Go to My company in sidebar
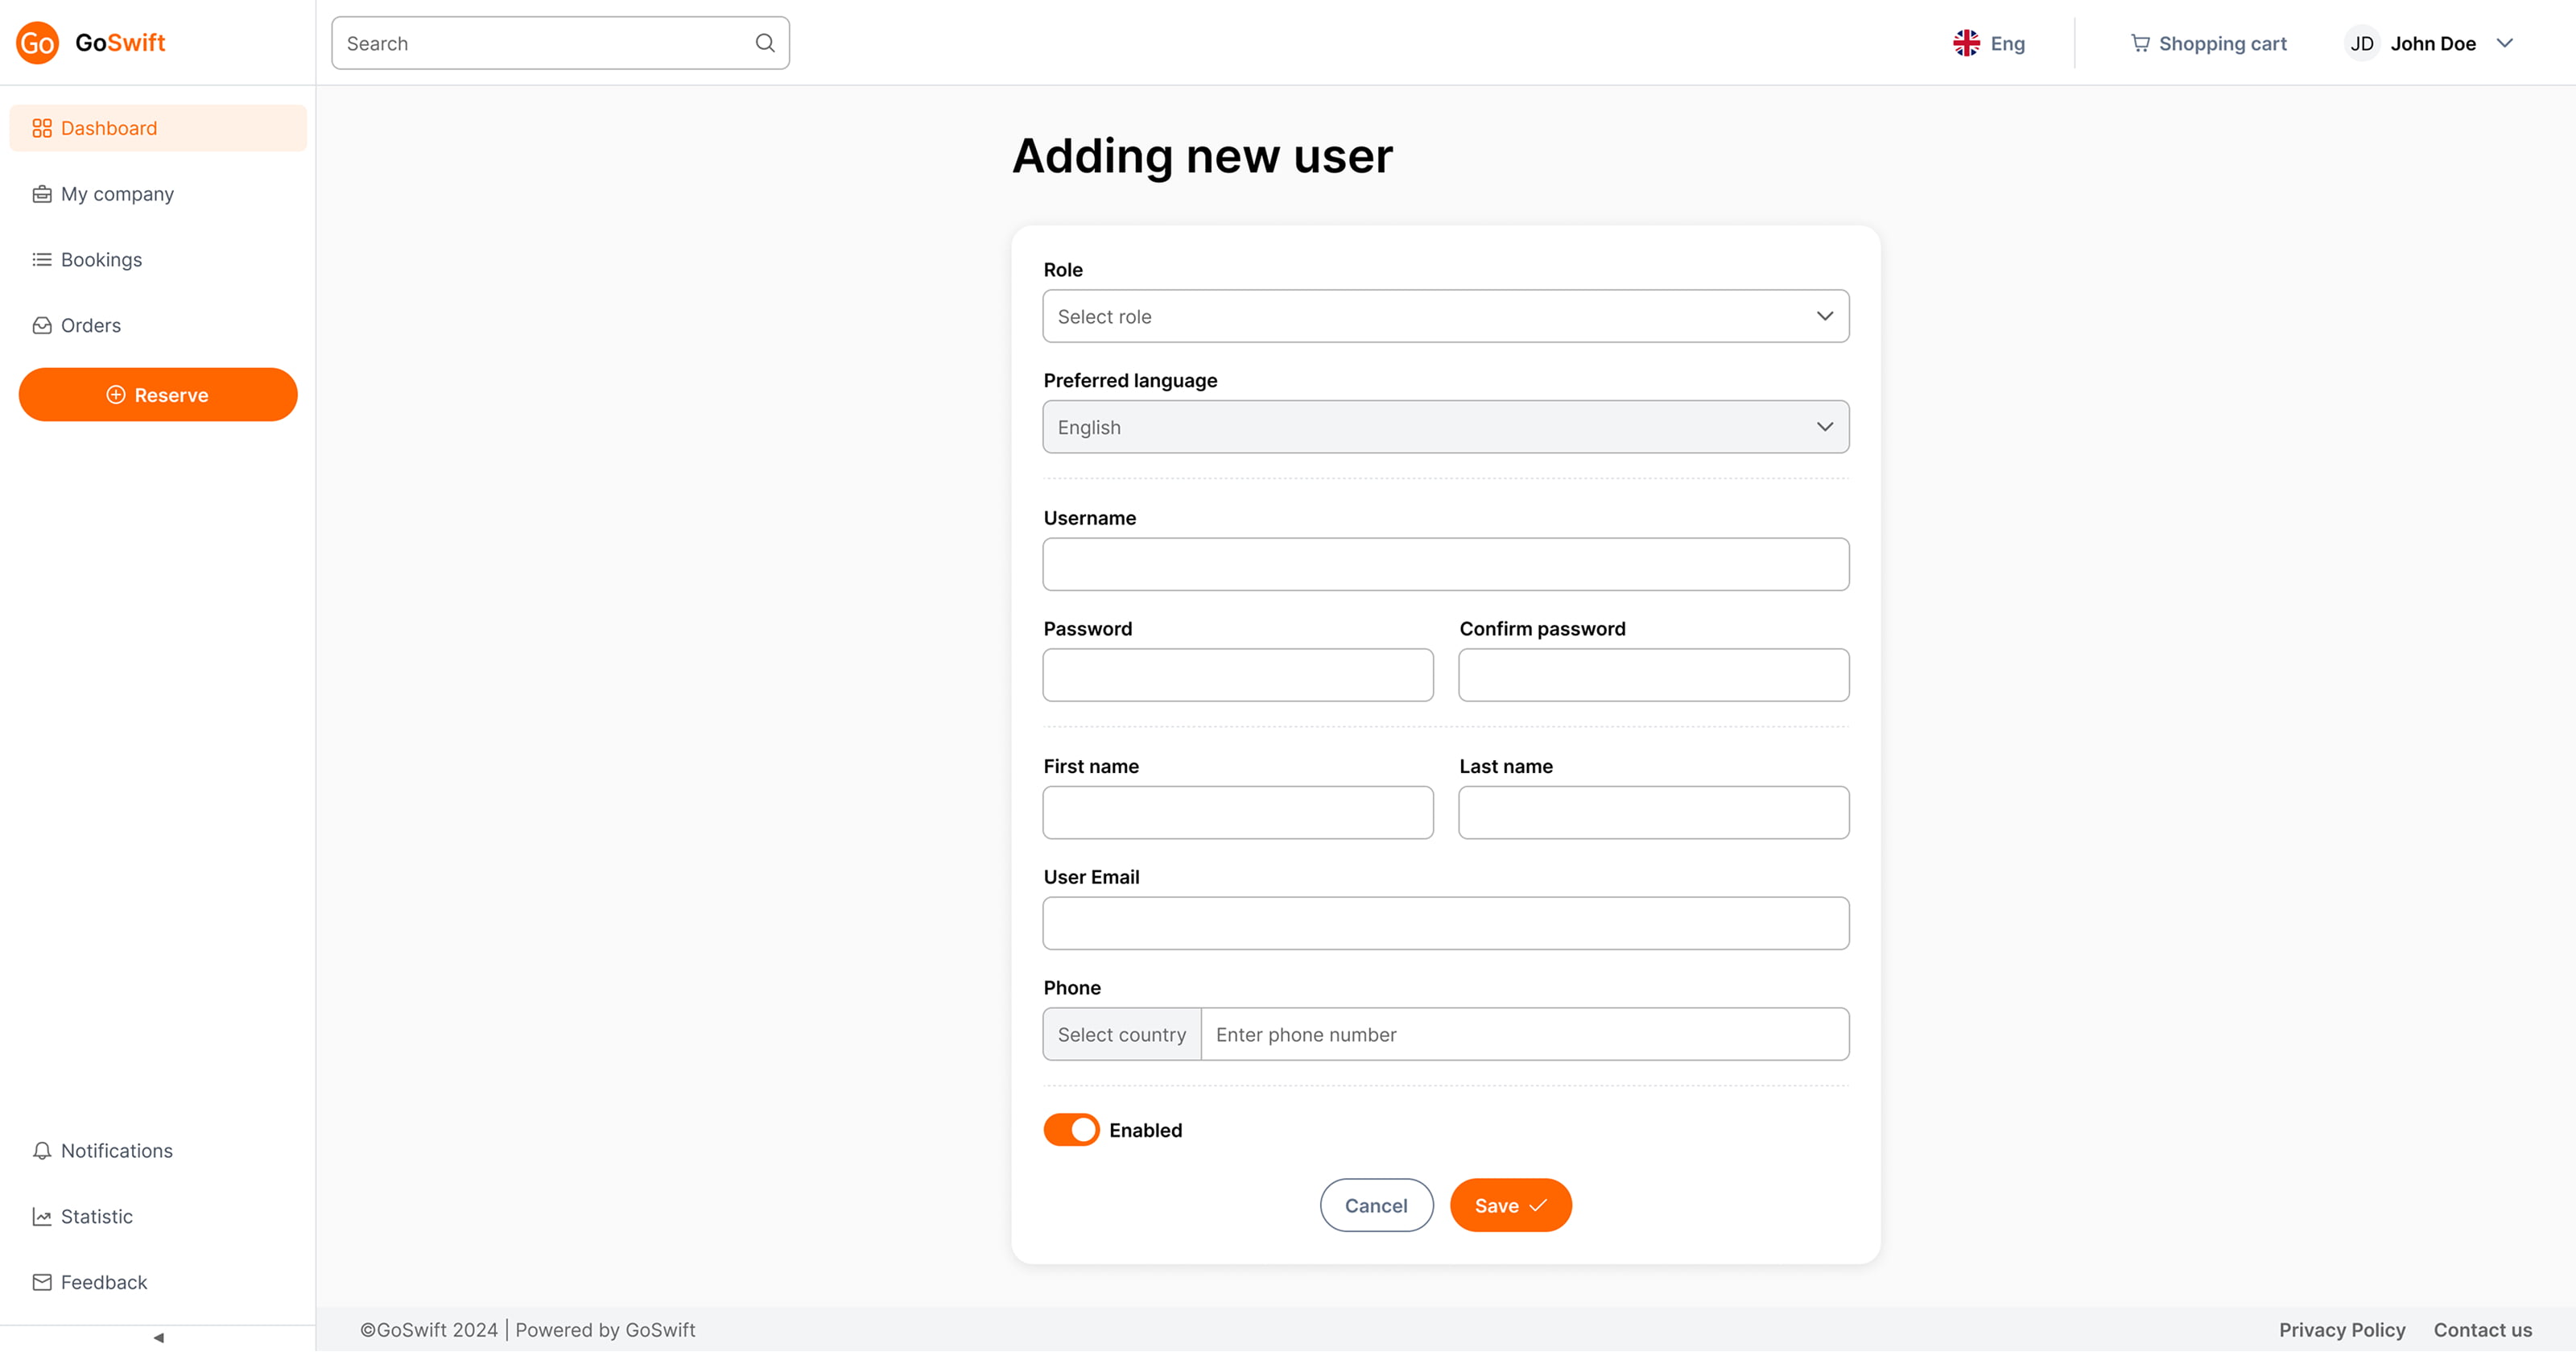Viewport: 2576px width, 1352px height. click(117, 194)
